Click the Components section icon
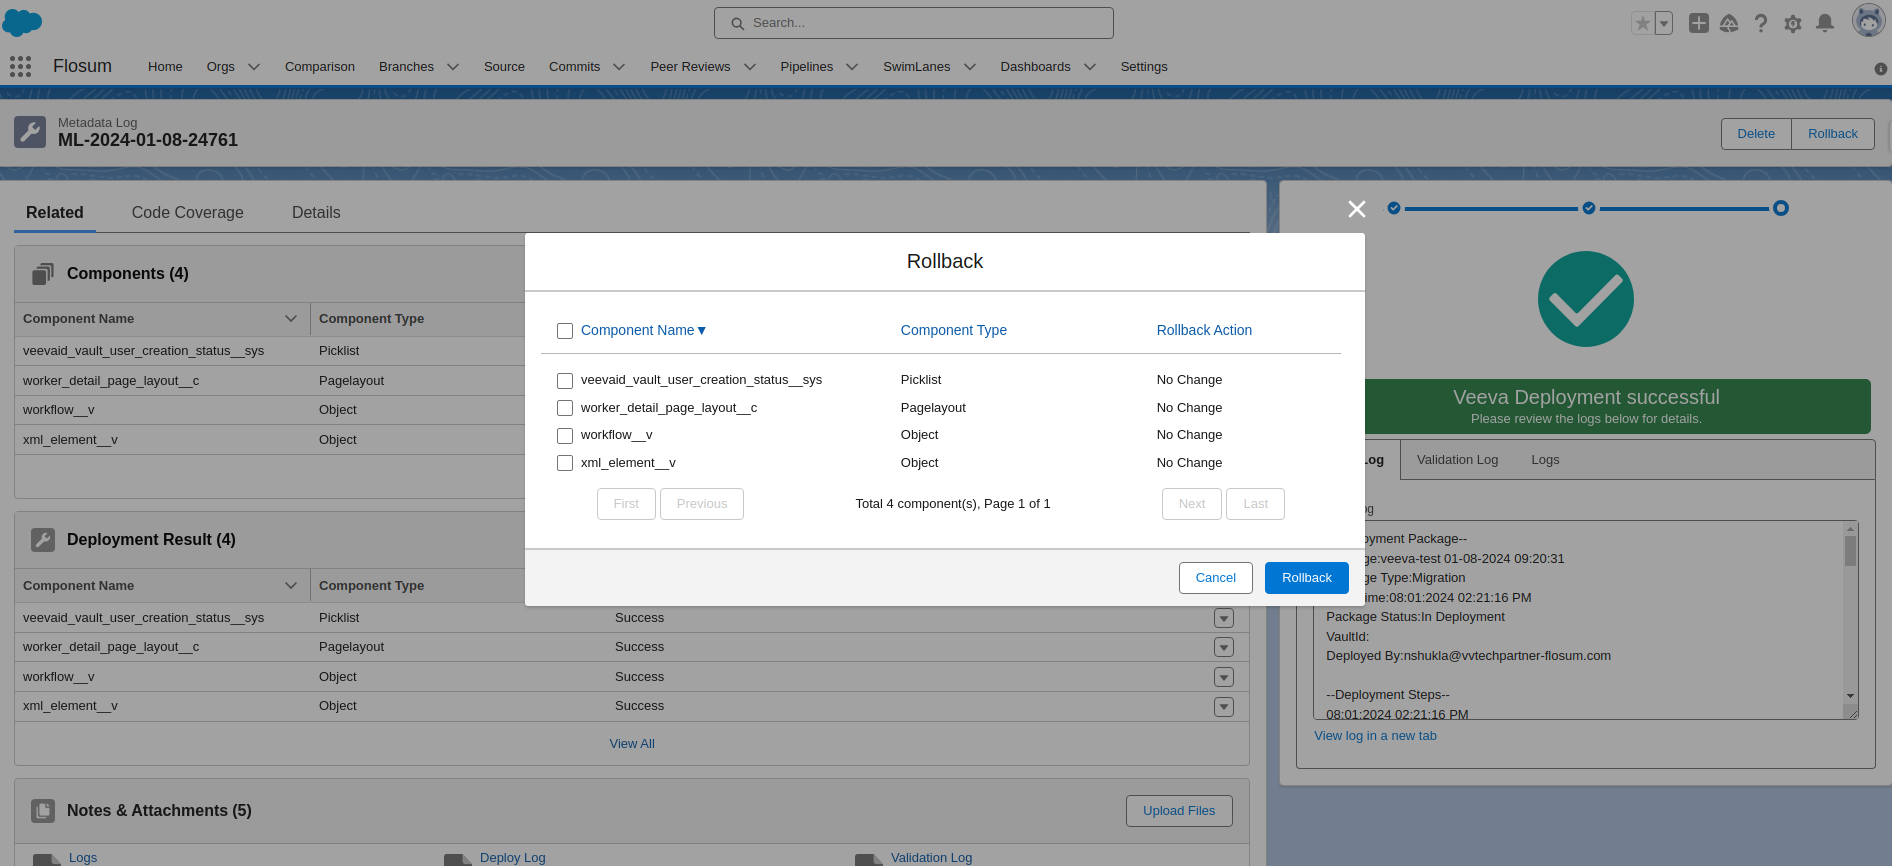This screenshot has width=1892, height=866. pyautogui.click(x=43, y=274)
